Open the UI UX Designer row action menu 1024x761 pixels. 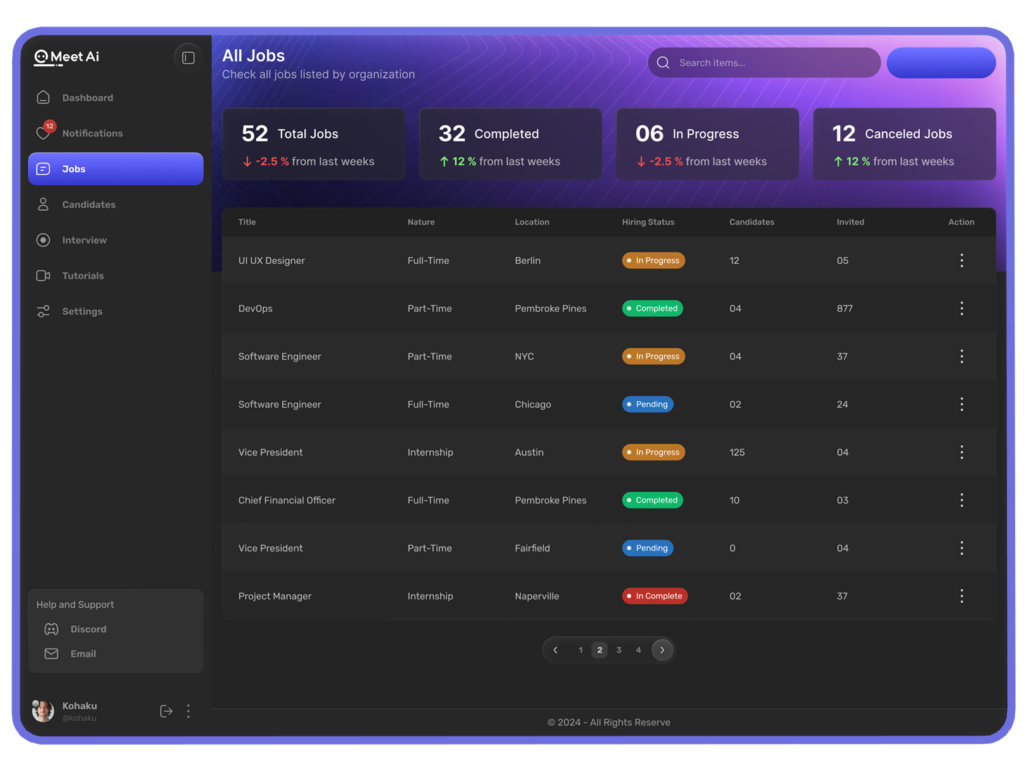[x=961, y=260]
